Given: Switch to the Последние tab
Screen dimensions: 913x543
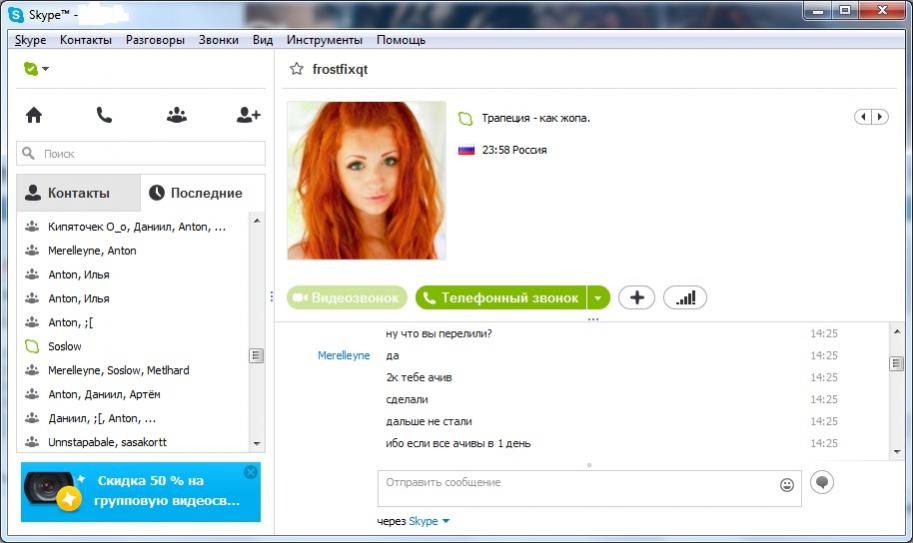Looking at the screenshot, I should point(196,193).
